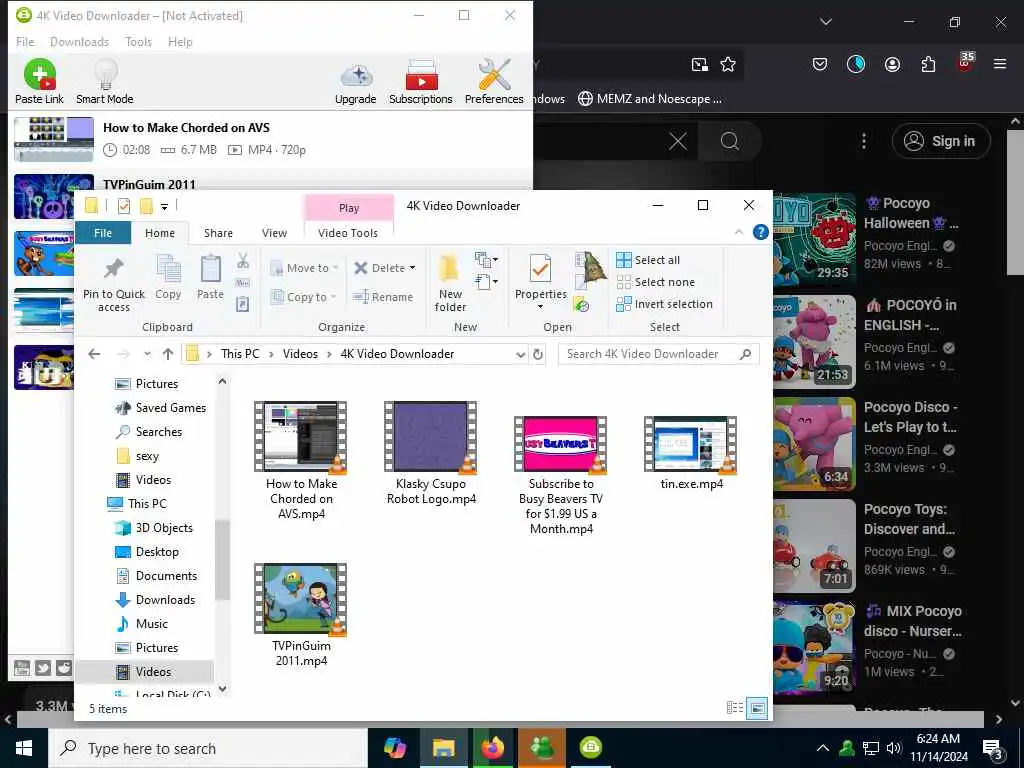Screen dimensions: 1024x768
Task: Click Sign in on YouTube
Action: tap(941, 141)
